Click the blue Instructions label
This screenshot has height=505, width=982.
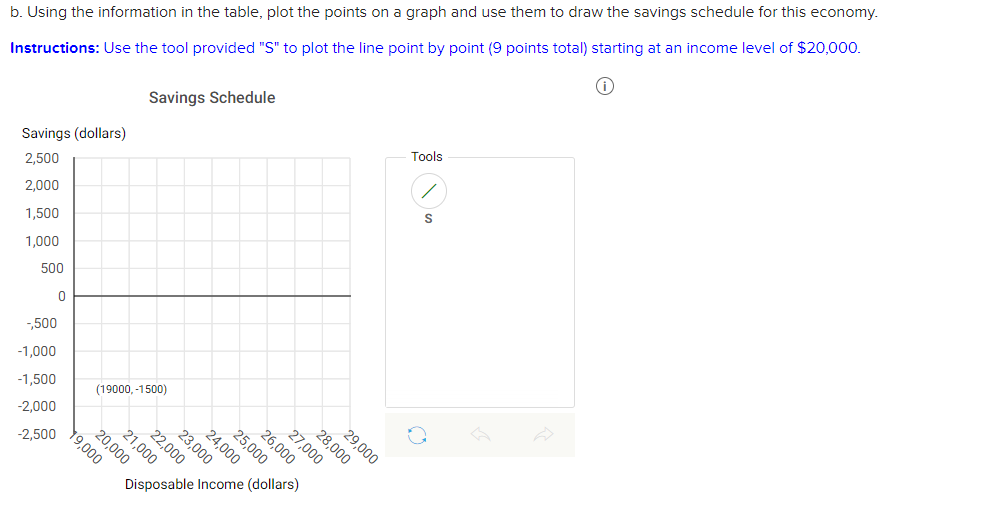click(55, 48)
